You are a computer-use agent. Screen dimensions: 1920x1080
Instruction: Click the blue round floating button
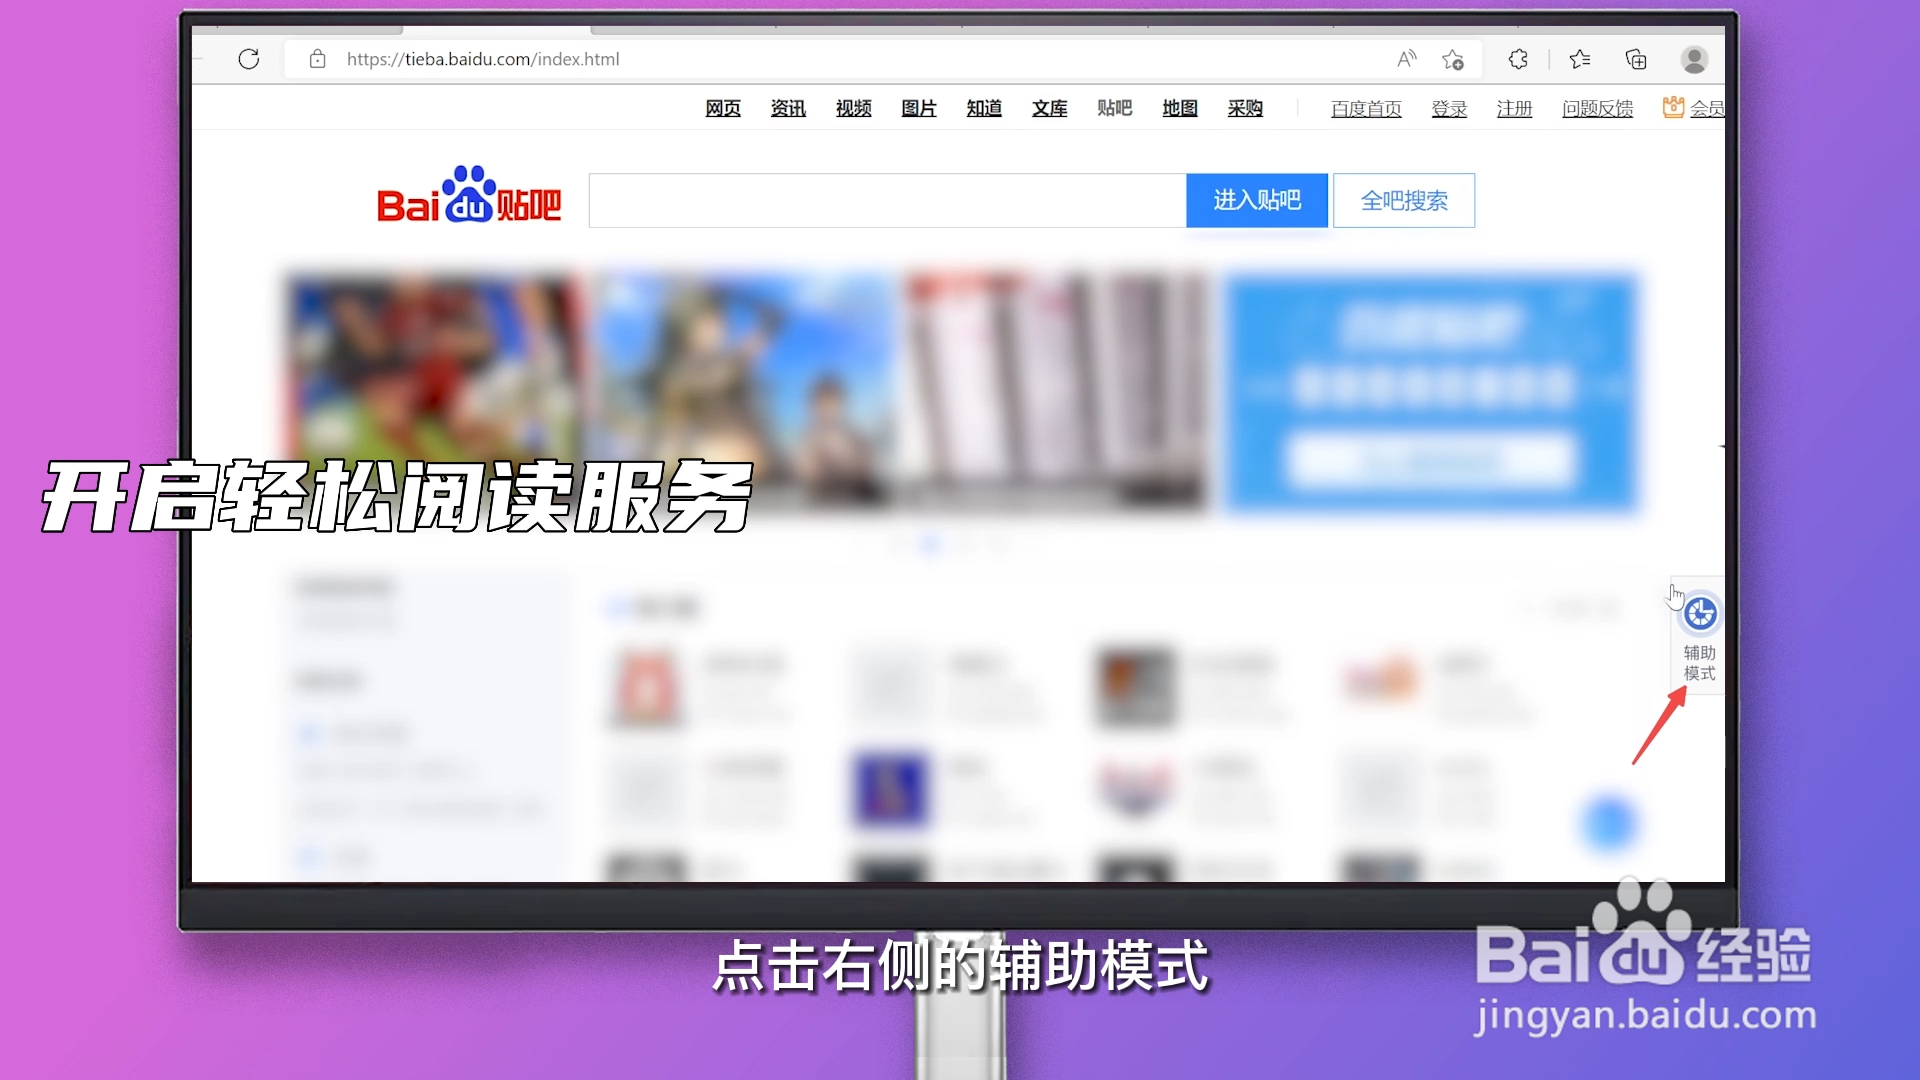(x=1609, y=823)
